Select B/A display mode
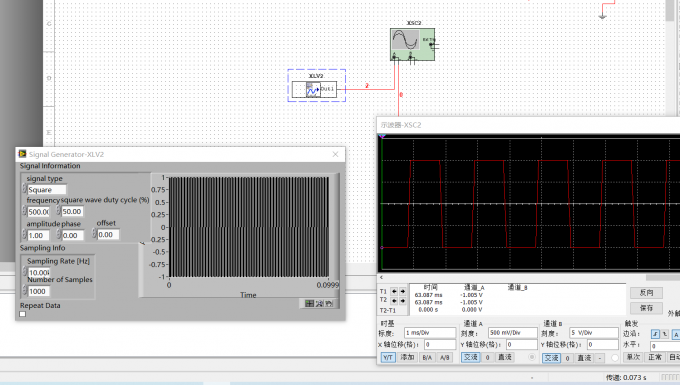 (x=427, y=357)
